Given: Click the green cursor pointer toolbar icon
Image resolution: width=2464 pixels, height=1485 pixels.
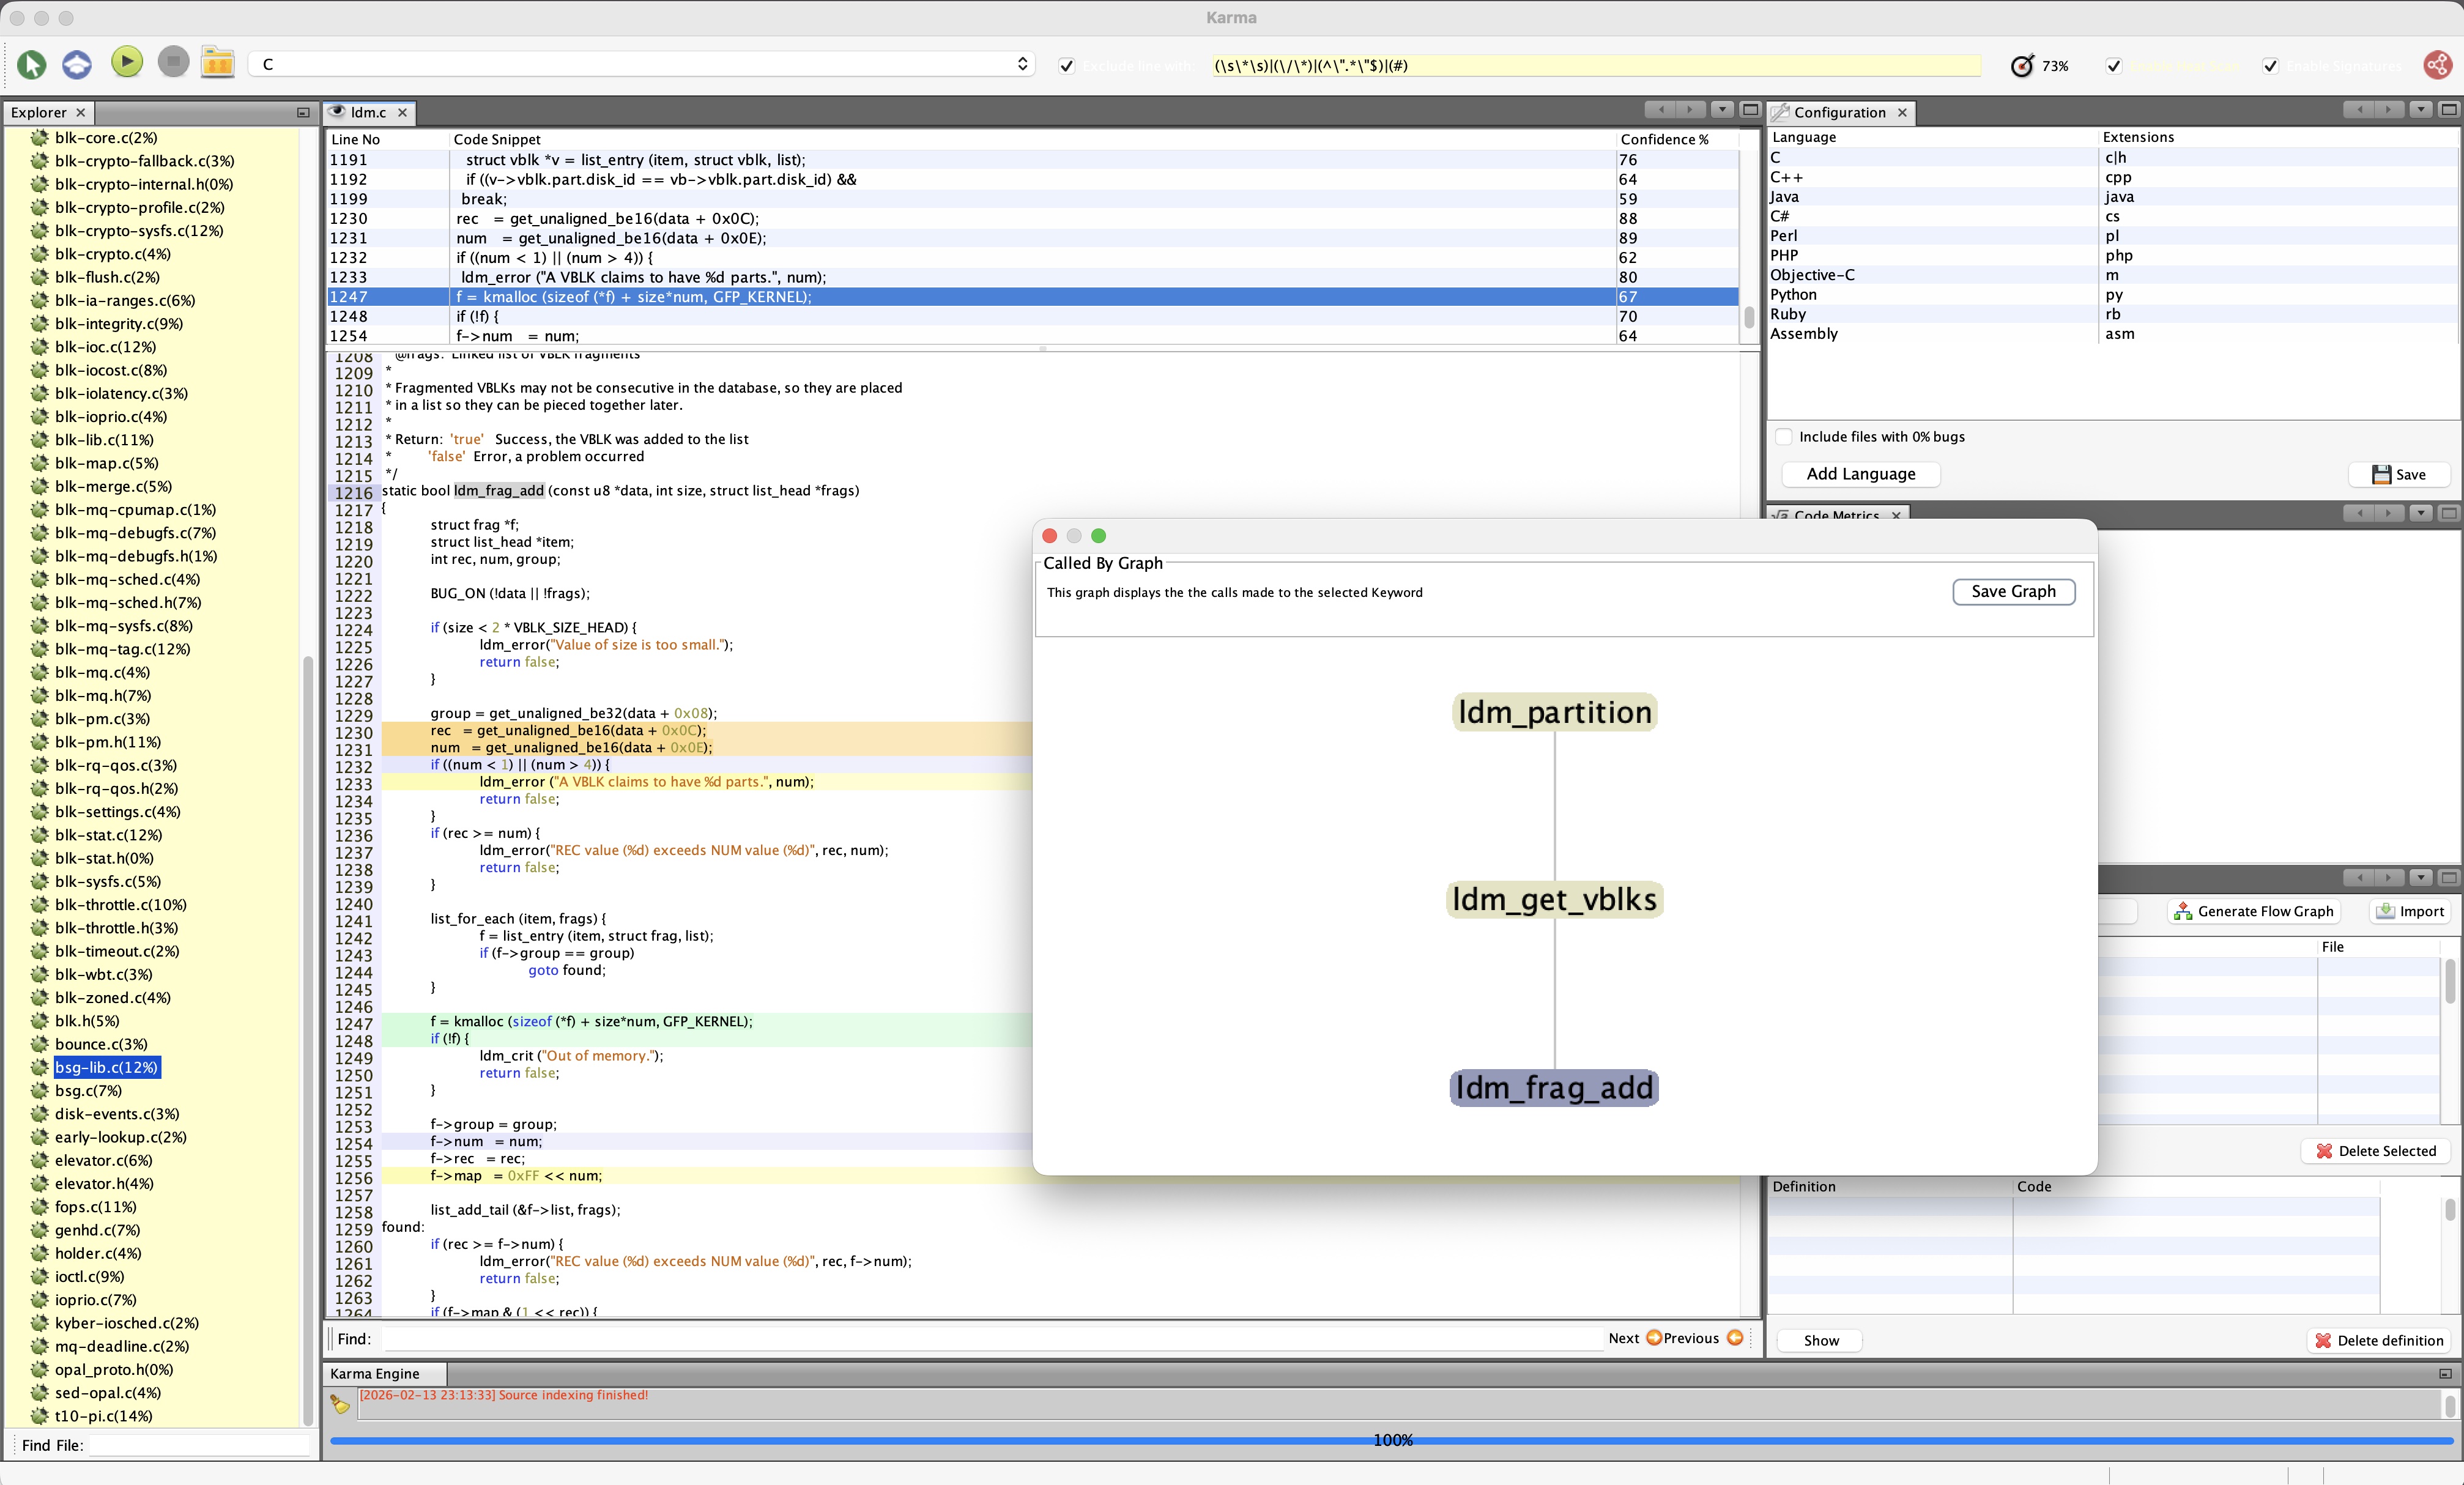Looking at the screenshot, I should coord(31,65).
